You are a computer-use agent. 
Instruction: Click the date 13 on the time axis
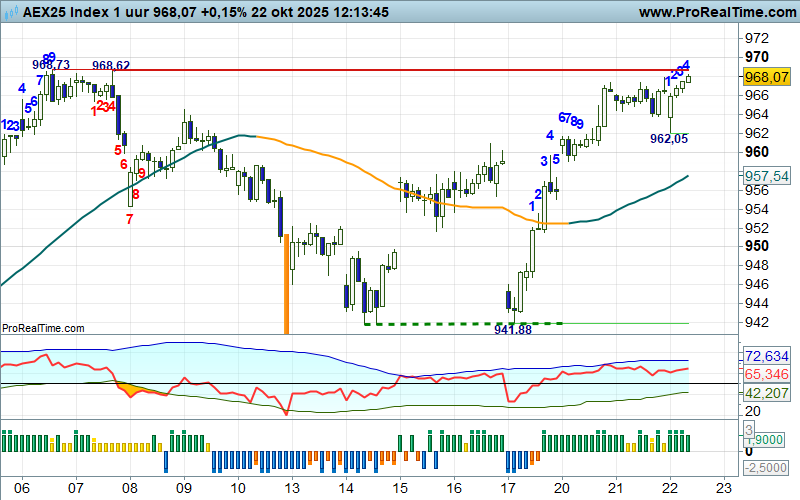click(292, 488)
